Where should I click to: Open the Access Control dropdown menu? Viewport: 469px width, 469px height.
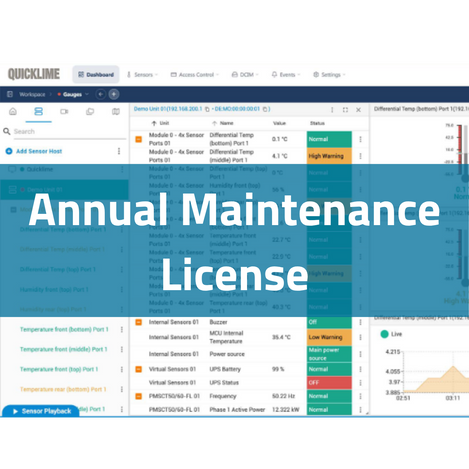click(195, 75)
